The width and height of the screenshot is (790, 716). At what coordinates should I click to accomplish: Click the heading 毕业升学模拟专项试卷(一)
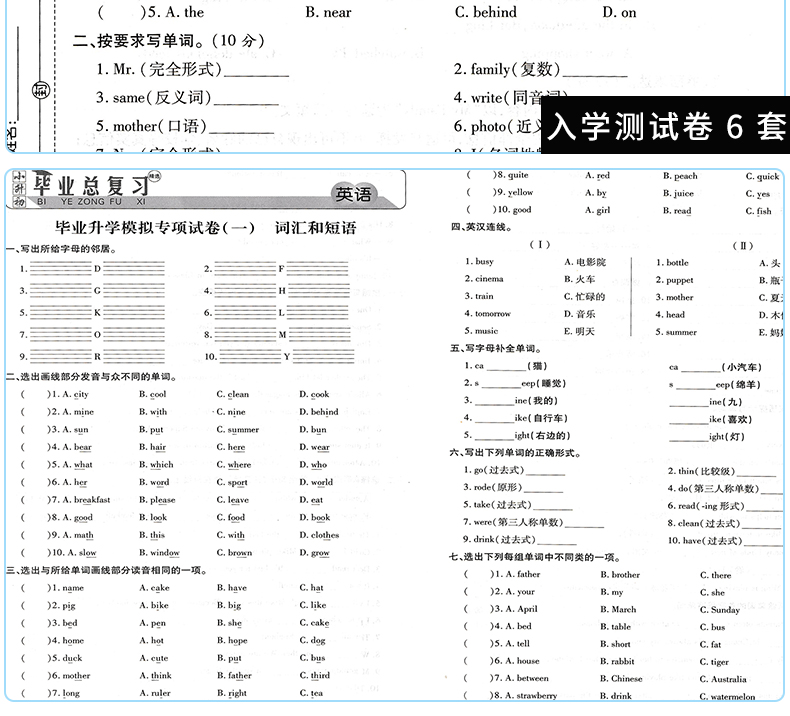pos(155,228)
